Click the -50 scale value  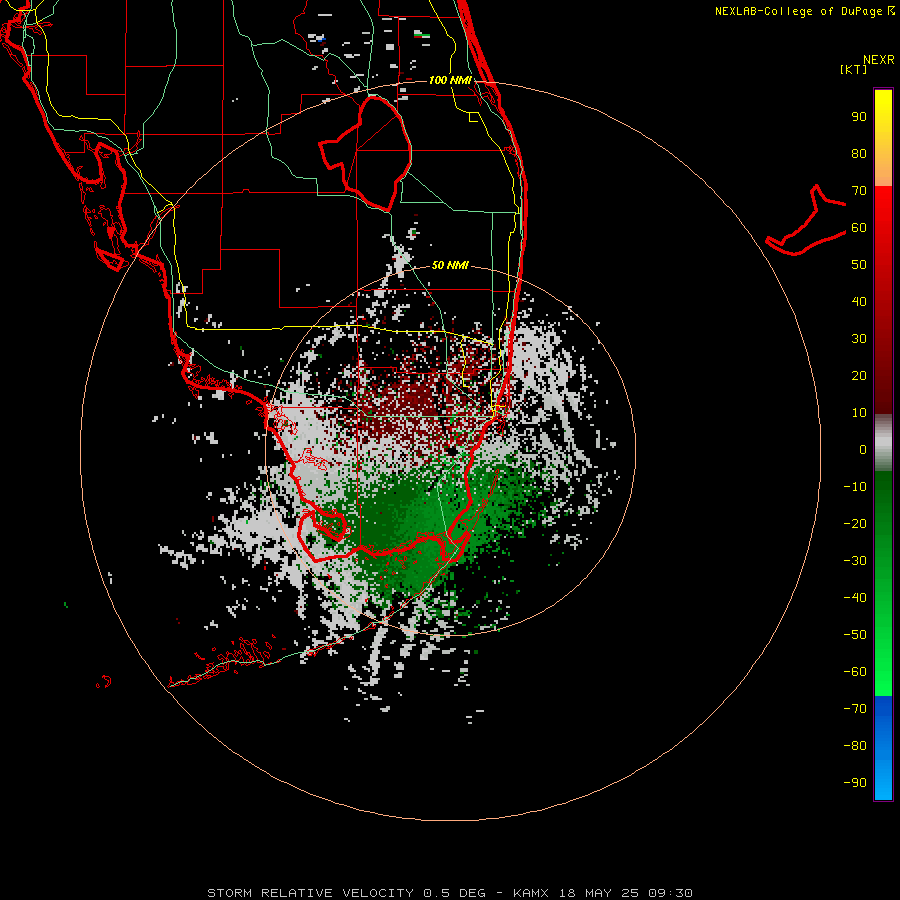[x=855, y=635]
